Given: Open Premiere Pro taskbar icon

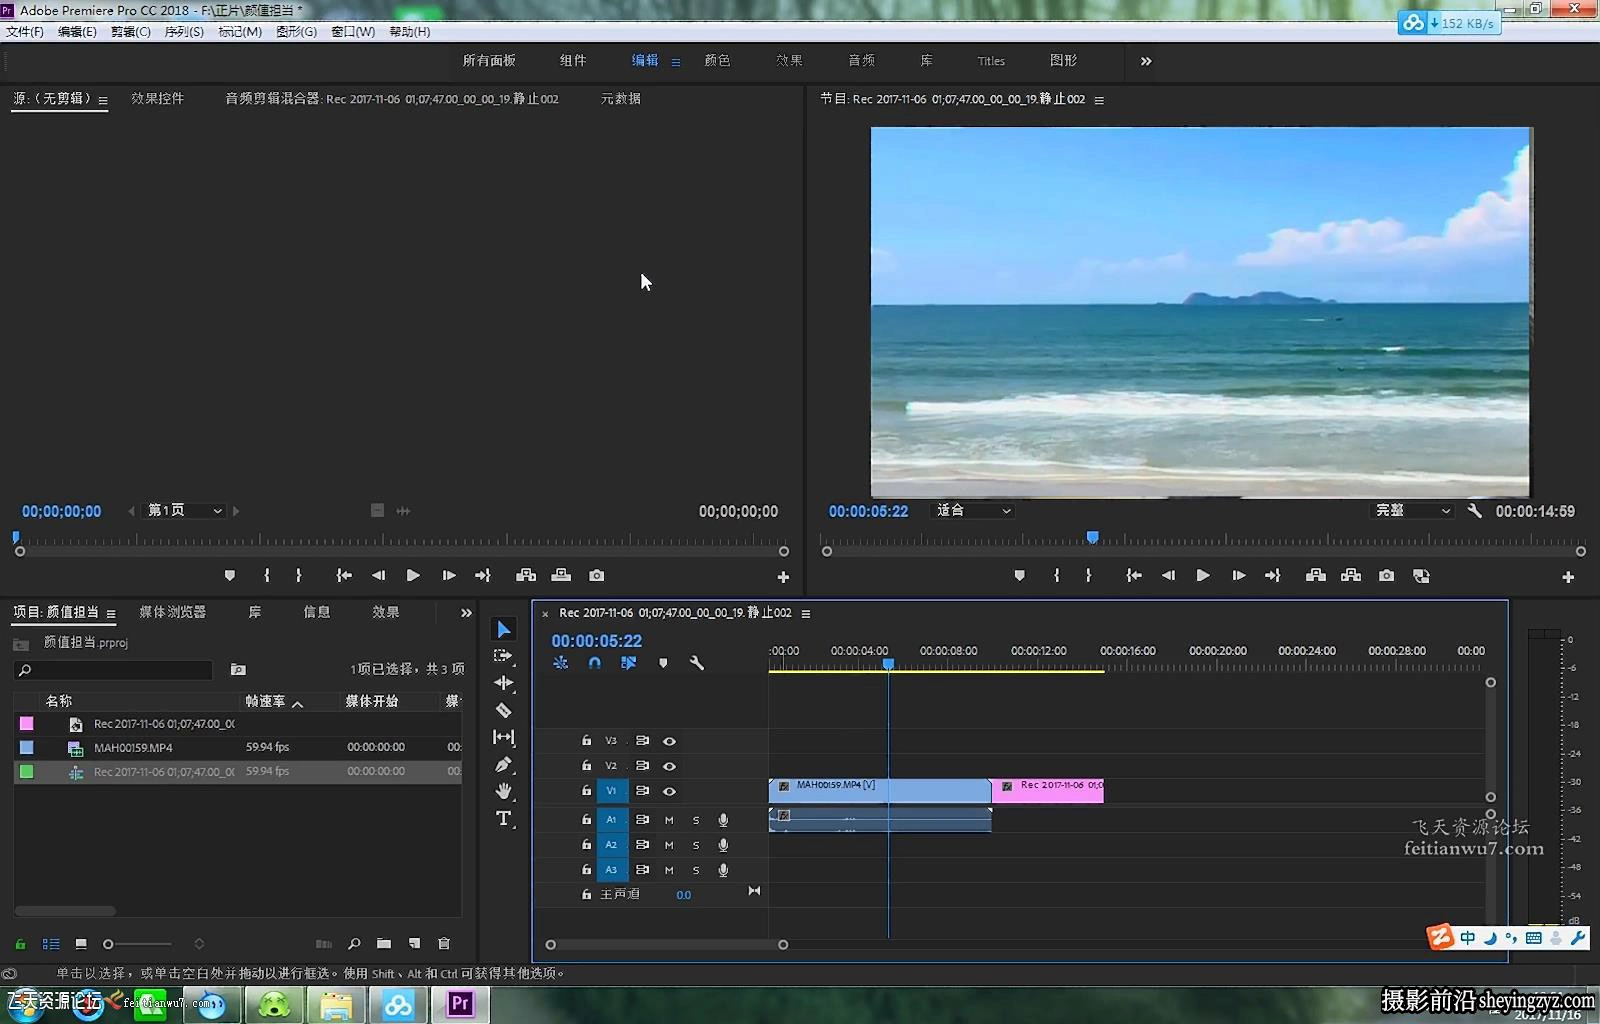Looking at the screenshot, I should pyautogui.click(x=460, y=1004).
